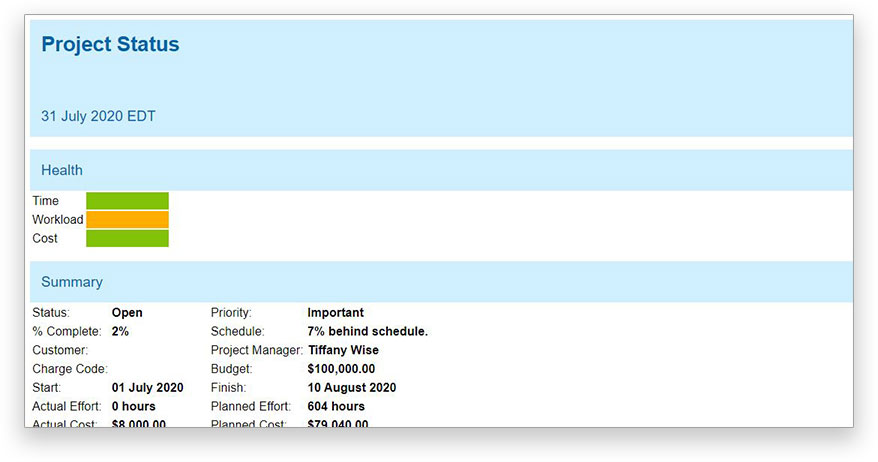Click the Schedule: field label
This screenshot has height=462, width=878.
(237, 331)
